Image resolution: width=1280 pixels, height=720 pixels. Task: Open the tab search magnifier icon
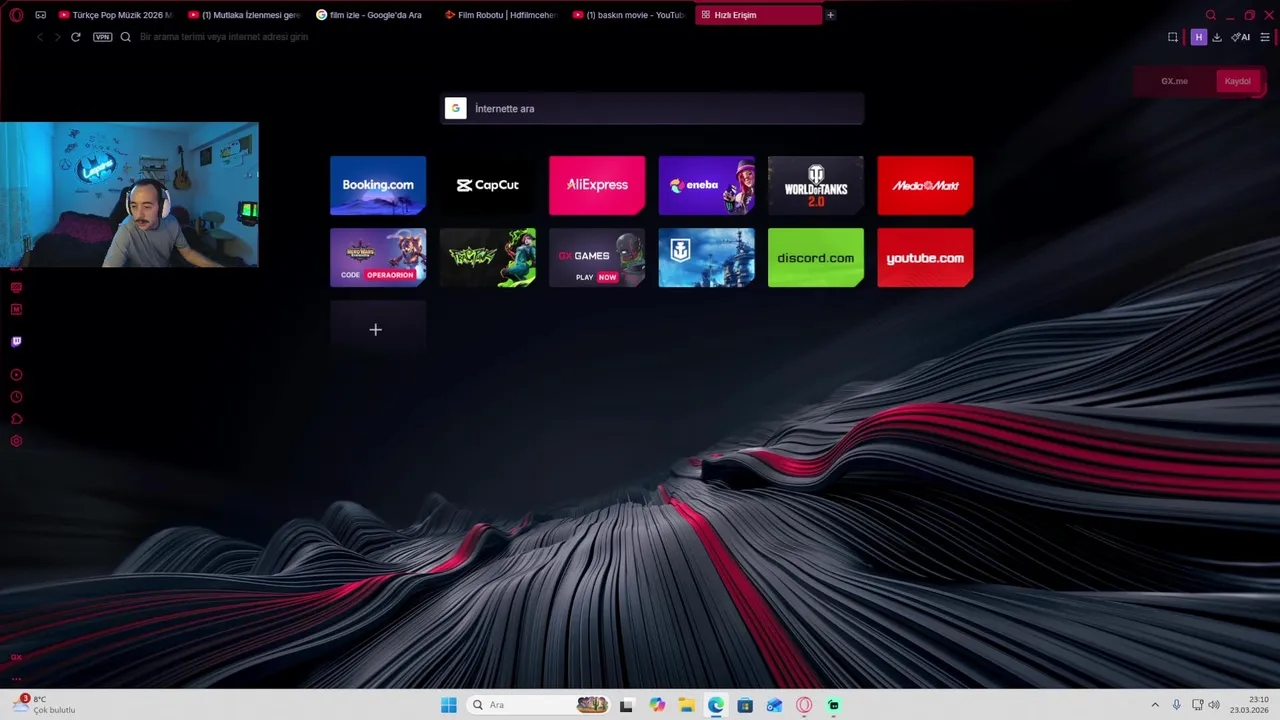click(1211, 15)
